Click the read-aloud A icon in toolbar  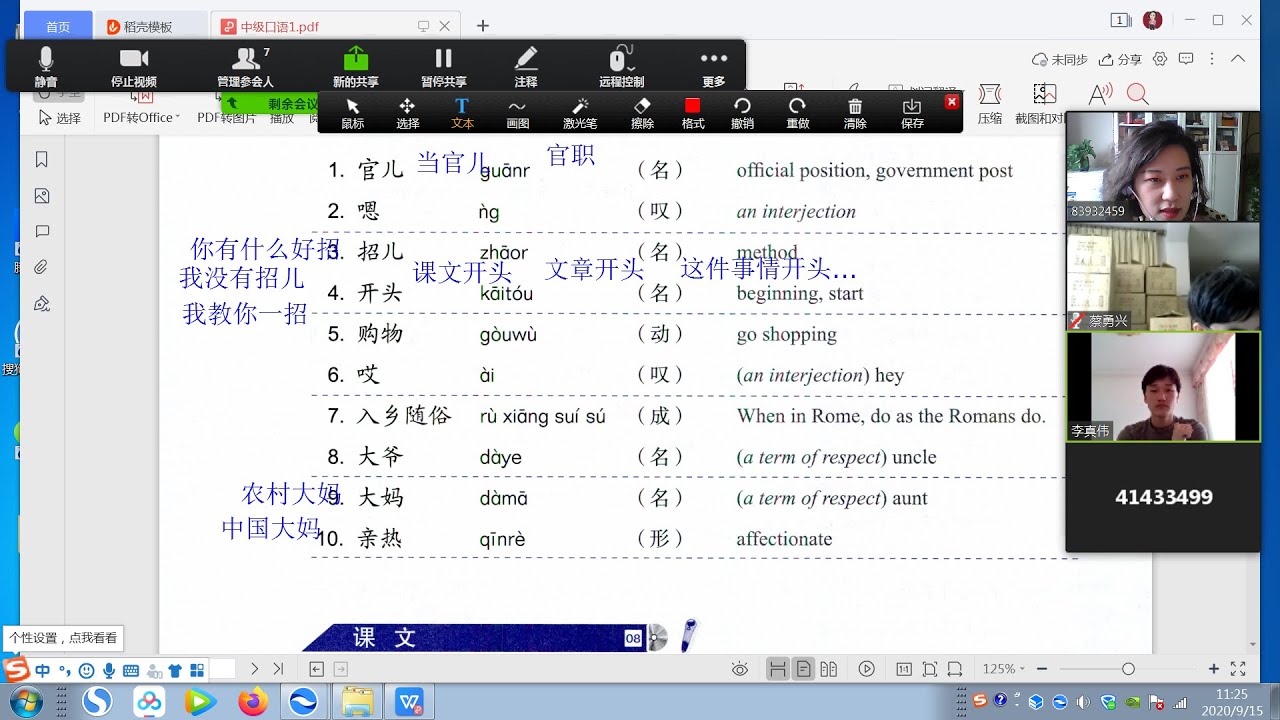(x=1100, y=94)
